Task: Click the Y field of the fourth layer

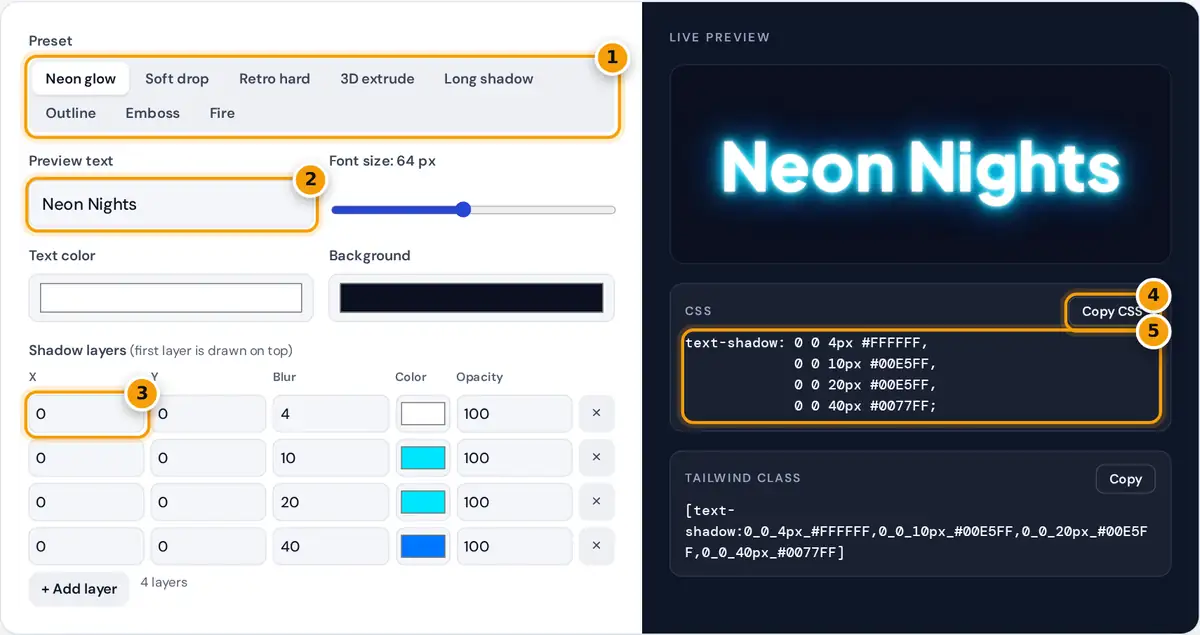Action: click(x=208, y=546)
